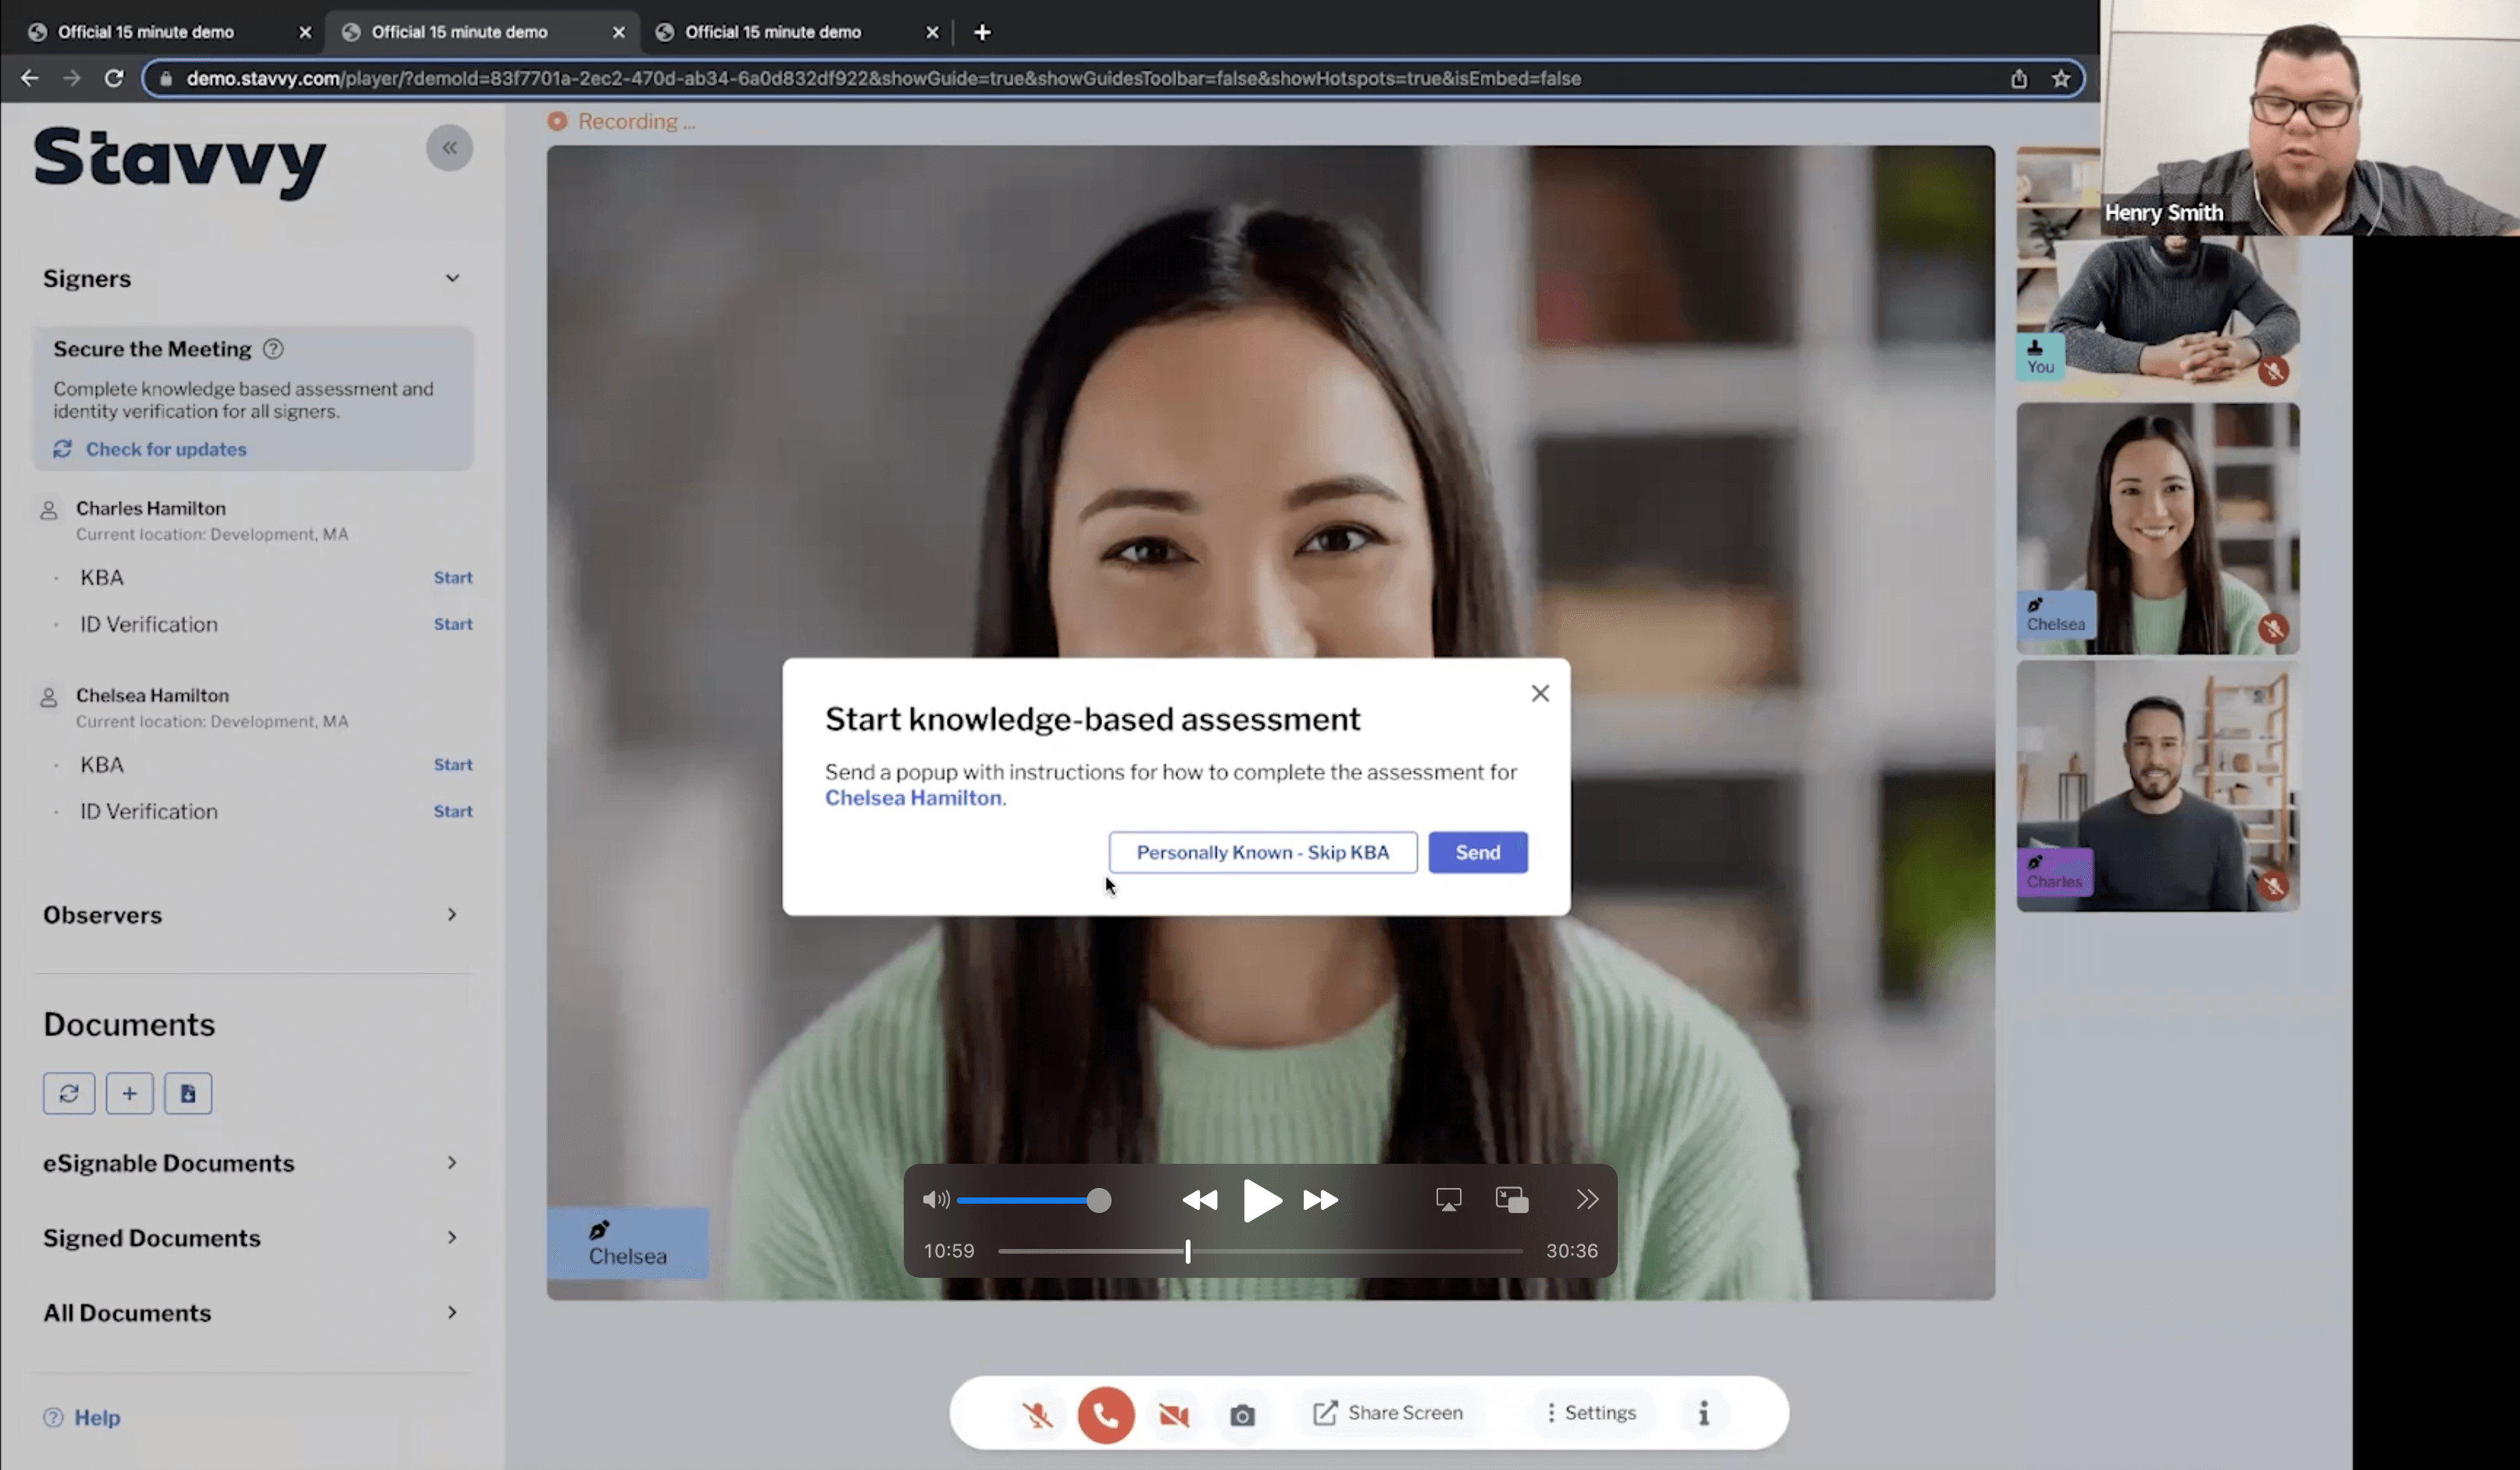Click the play button in video overlay

[x=1261, y=1200]
